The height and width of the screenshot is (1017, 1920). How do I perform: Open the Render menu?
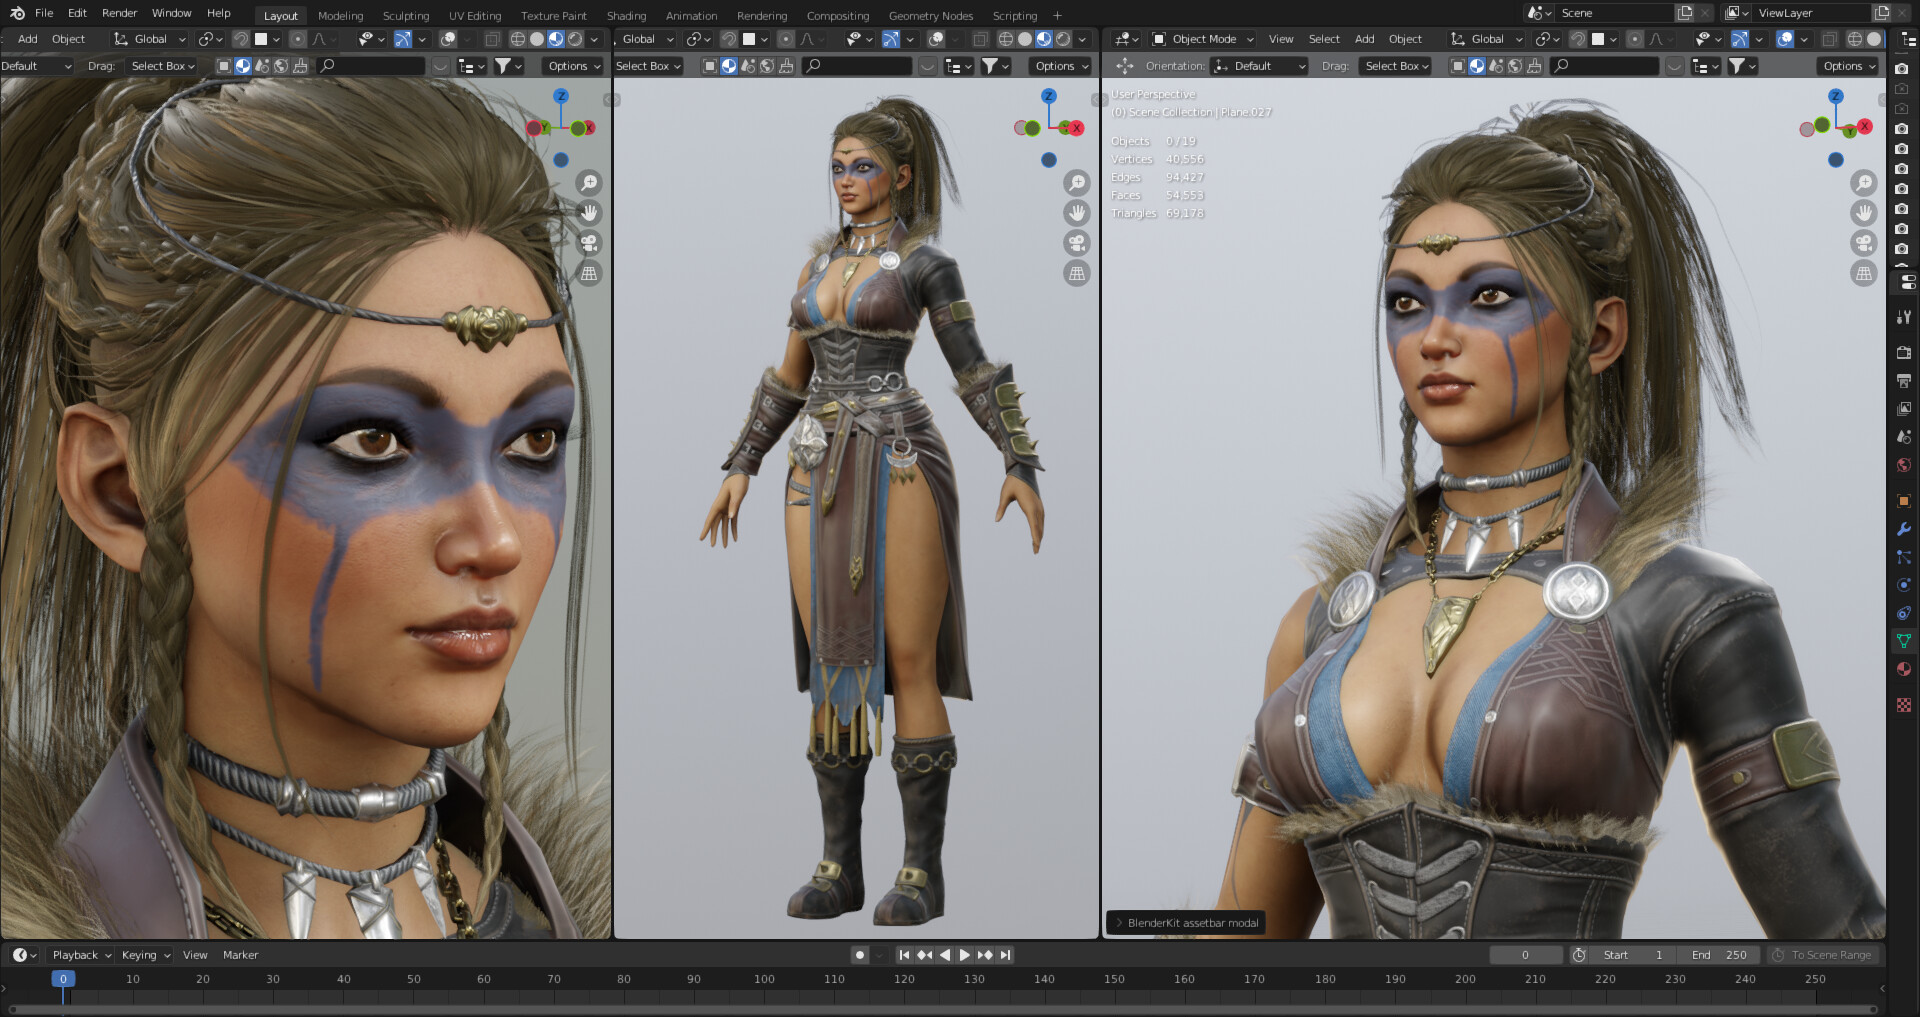[x=119, y=13]
